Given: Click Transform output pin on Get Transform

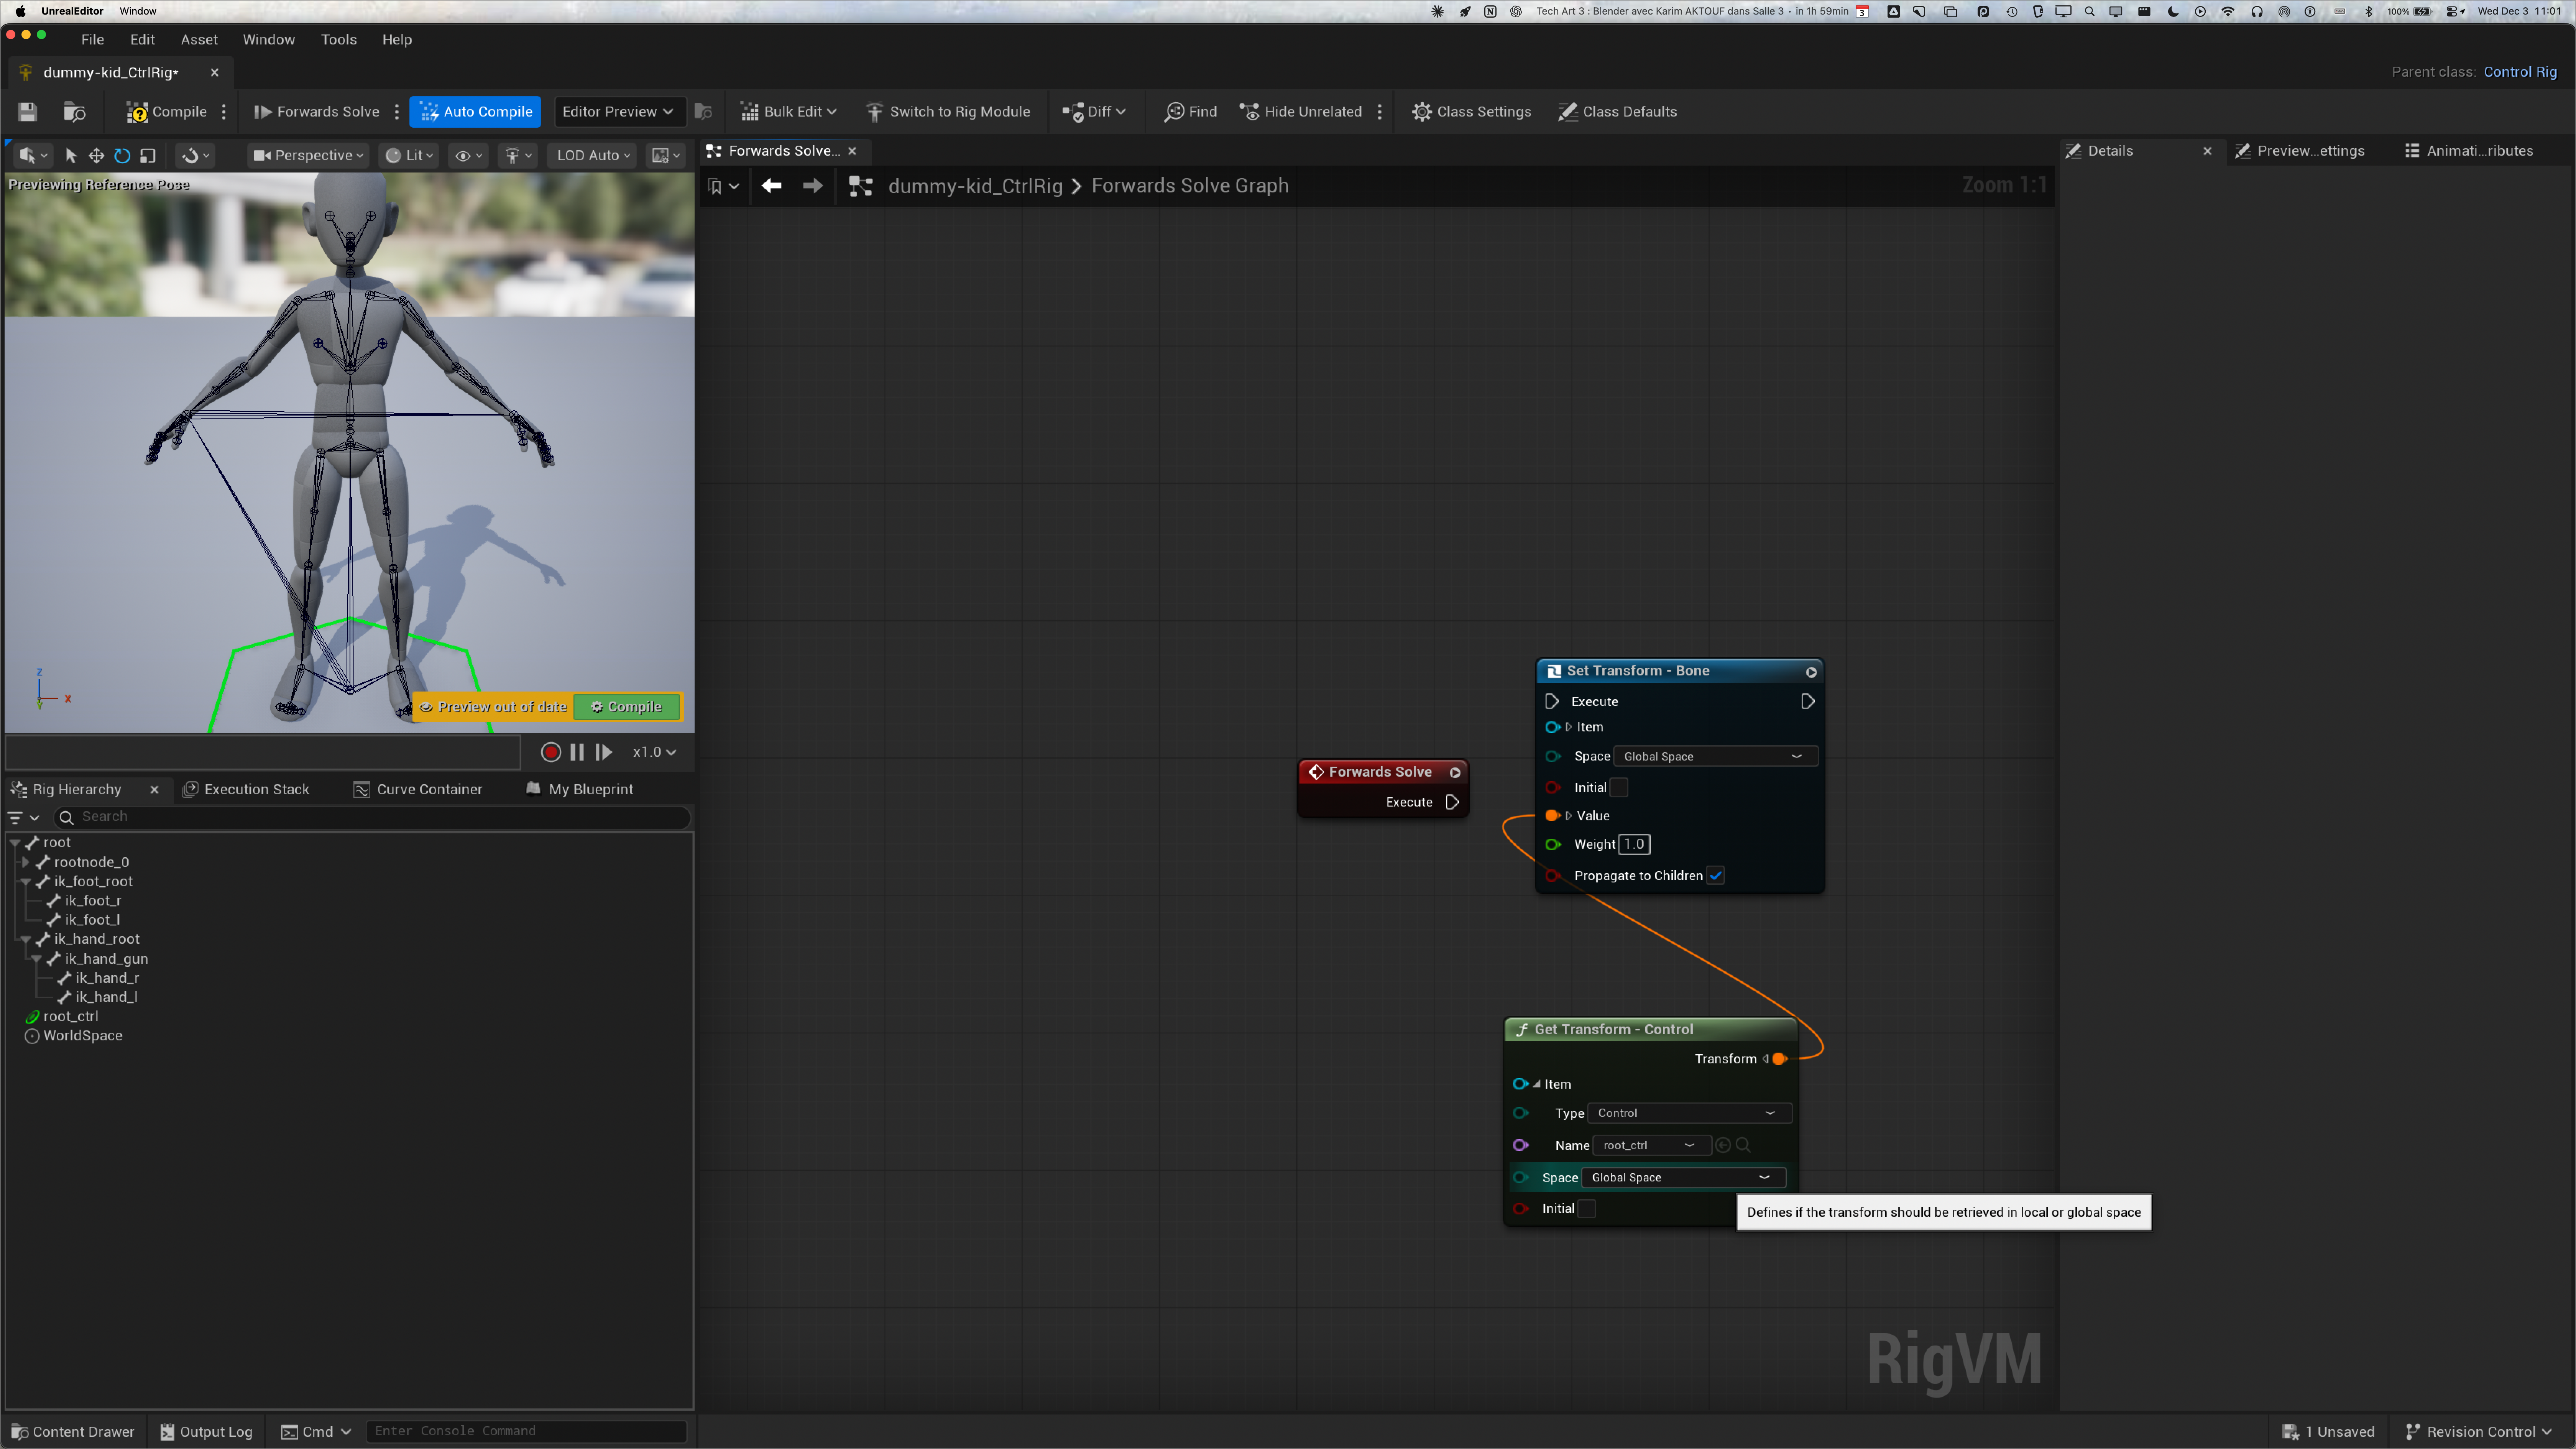Looking at the screenshot, I should coord(1779,1059).
